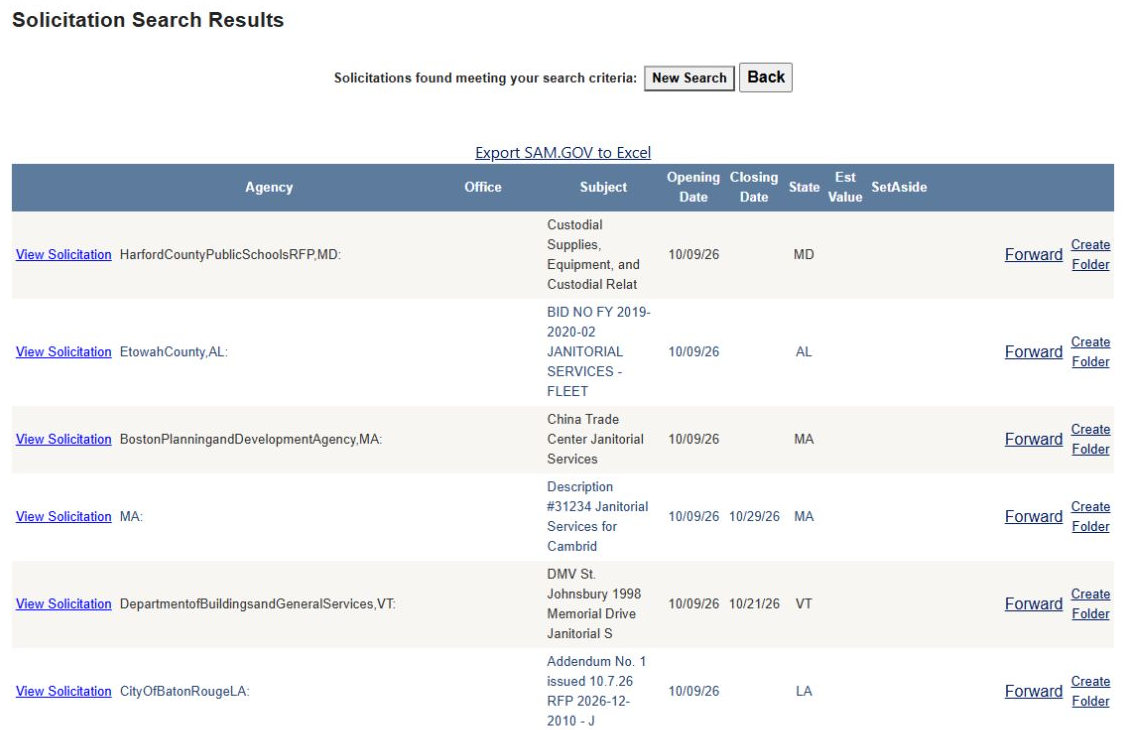Viewport: 1125px width, 730px height.
Task: Click the MD state cell
Action: 804,254
